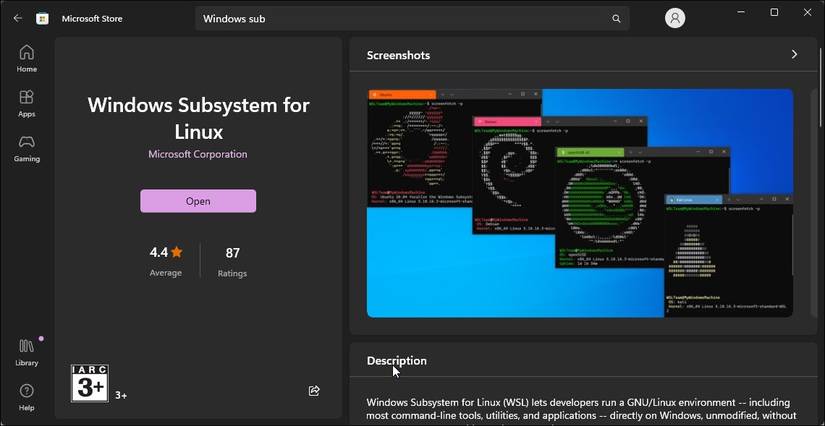Click the IARC 3+ rating badge
The width and height of the screenshot is (825, 426).
[89, 383]
